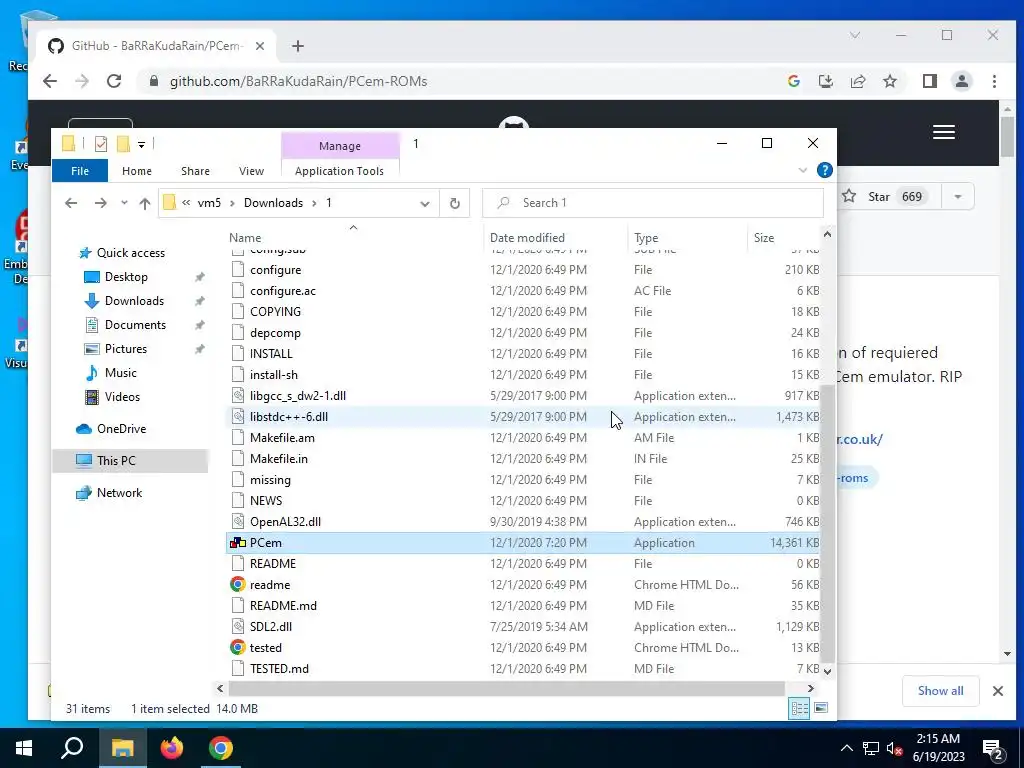This screenshot has height=768, width=1024.
Task: Open Pictures in the navigation pane
Action: pos(125,349)
